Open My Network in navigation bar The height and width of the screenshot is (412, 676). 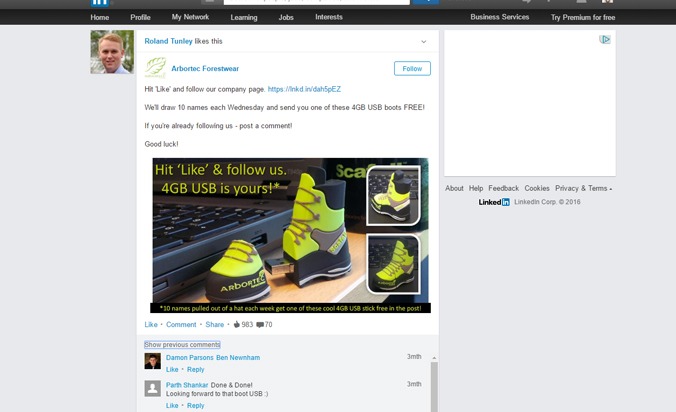coord(190,17)
